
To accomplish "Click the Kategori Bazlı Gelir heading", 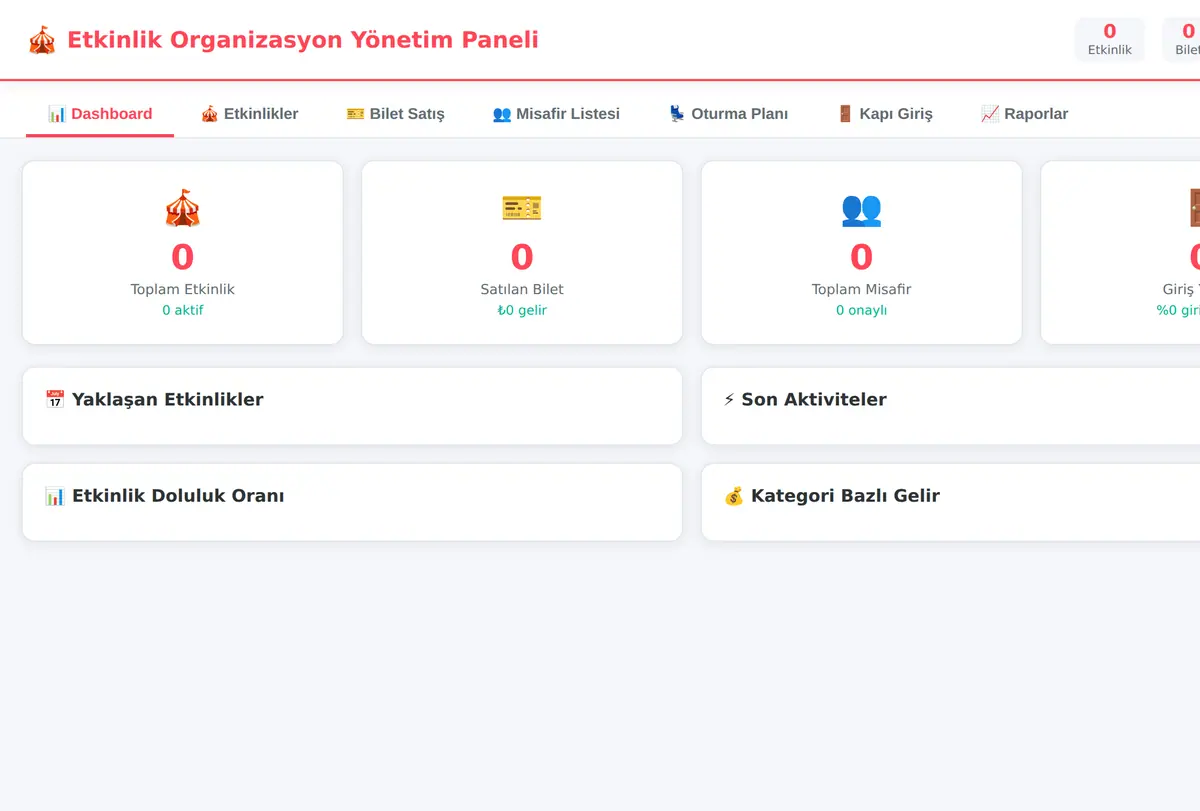I will coord(845,496).
